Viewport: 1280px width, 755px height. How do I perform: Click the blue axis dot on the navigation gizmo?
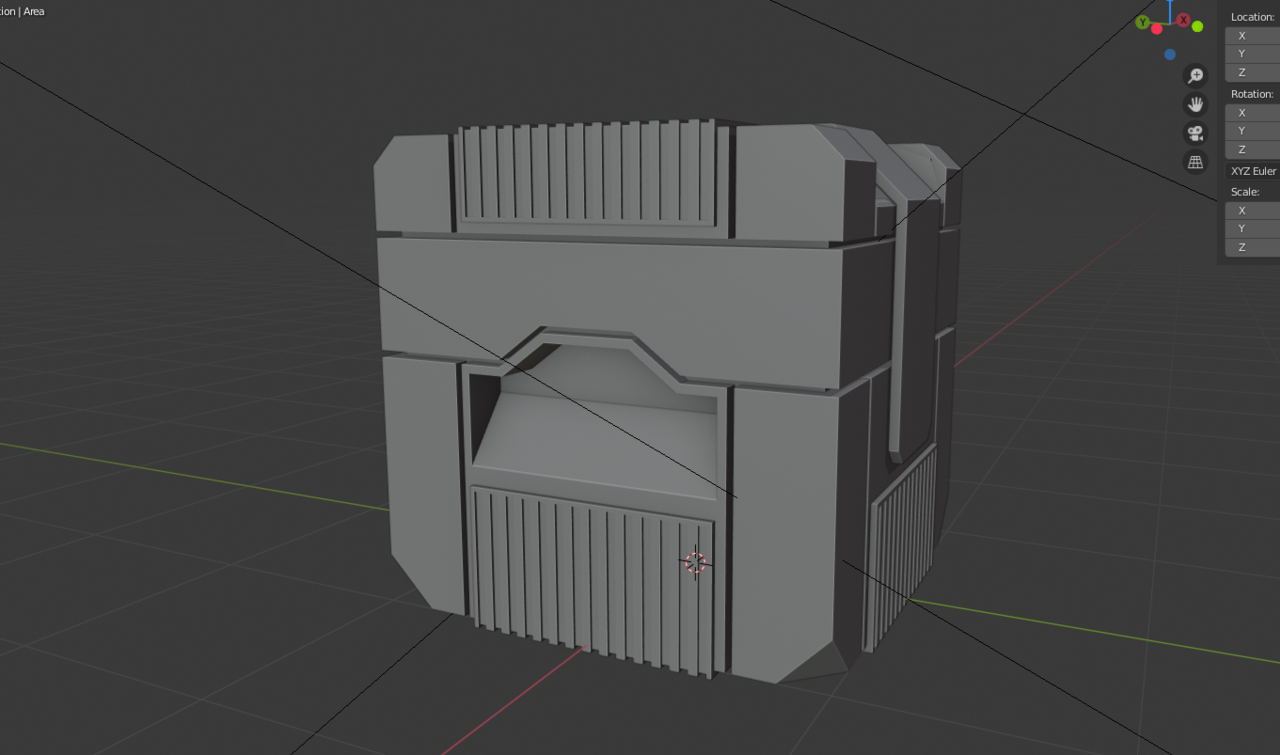coord(1169,54)
